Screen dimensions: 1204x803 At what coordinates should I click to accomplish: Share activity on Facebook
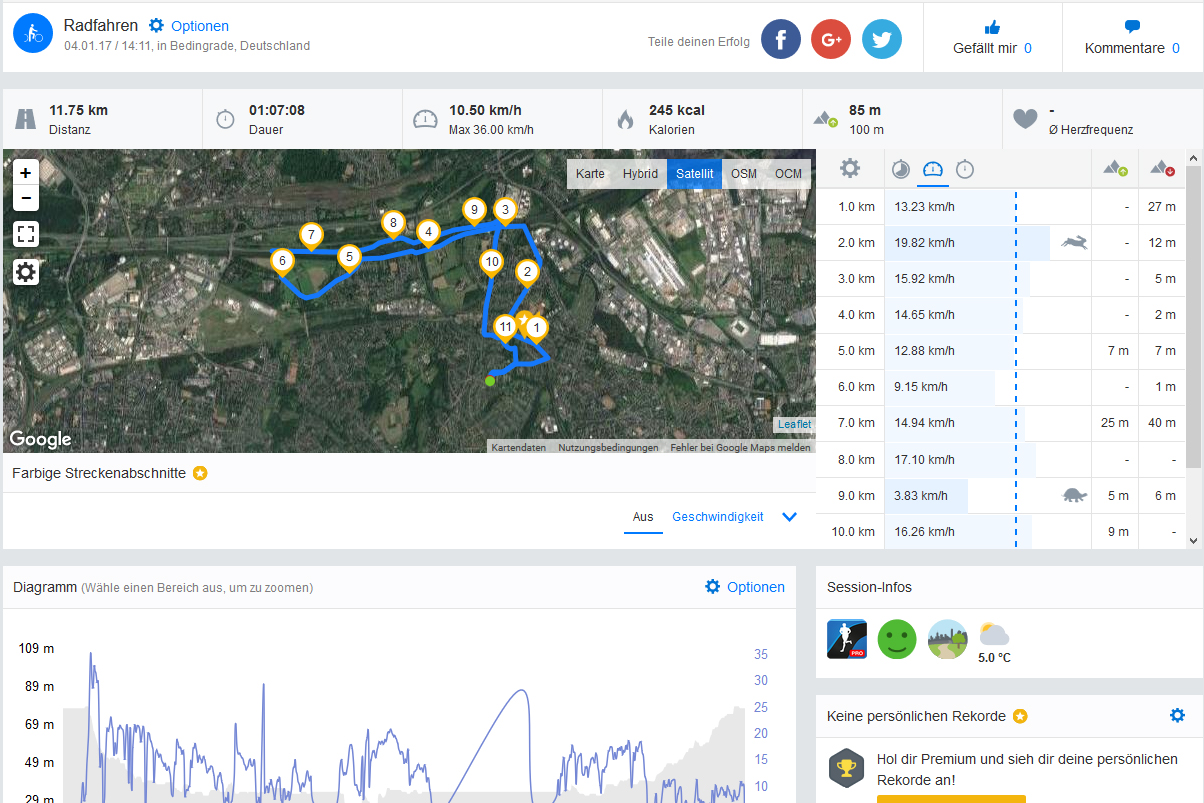781,40
